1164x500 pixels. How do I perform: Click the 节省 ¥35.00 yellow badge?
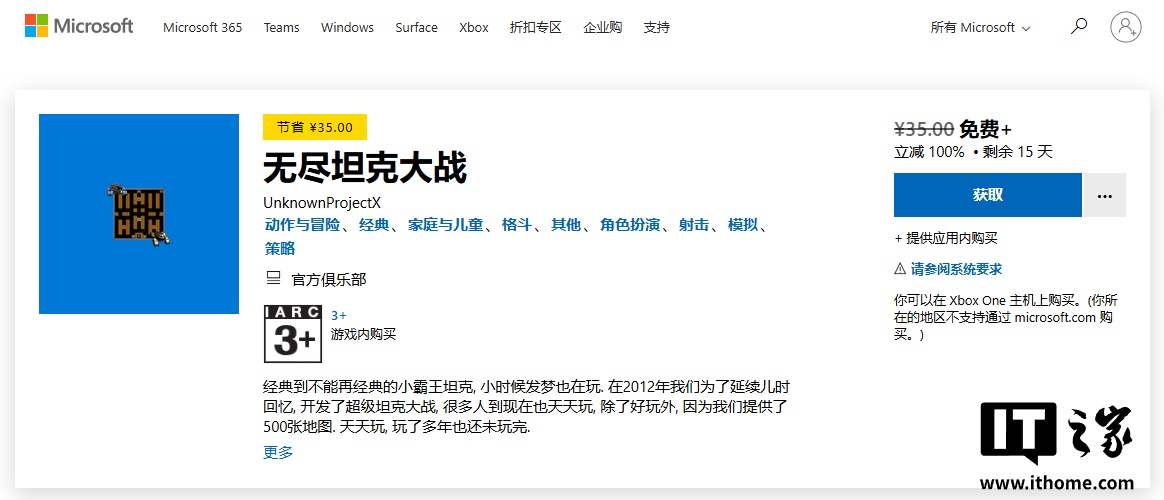[x=315, y=127]
